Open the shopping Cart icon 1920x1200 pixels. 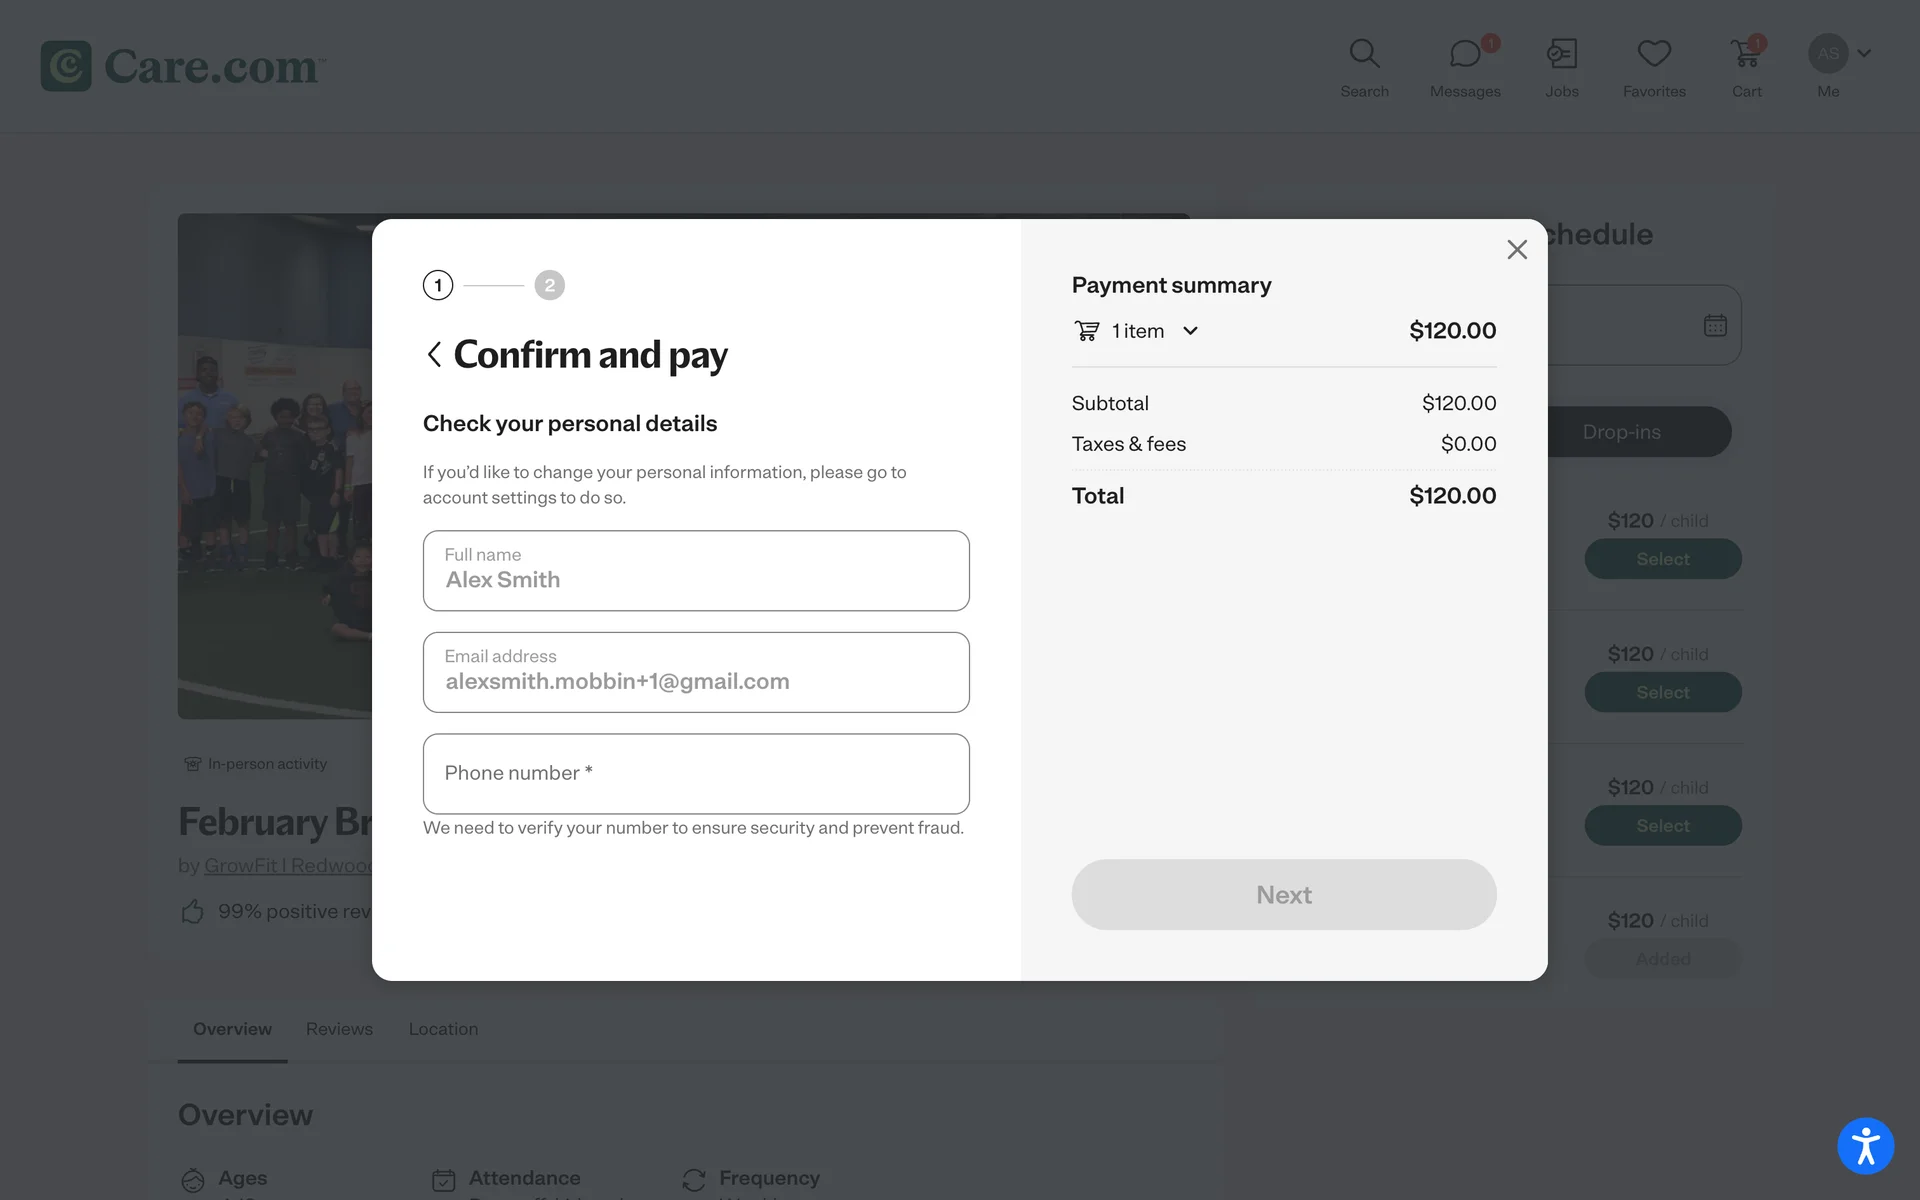(x=1746, y=54)
